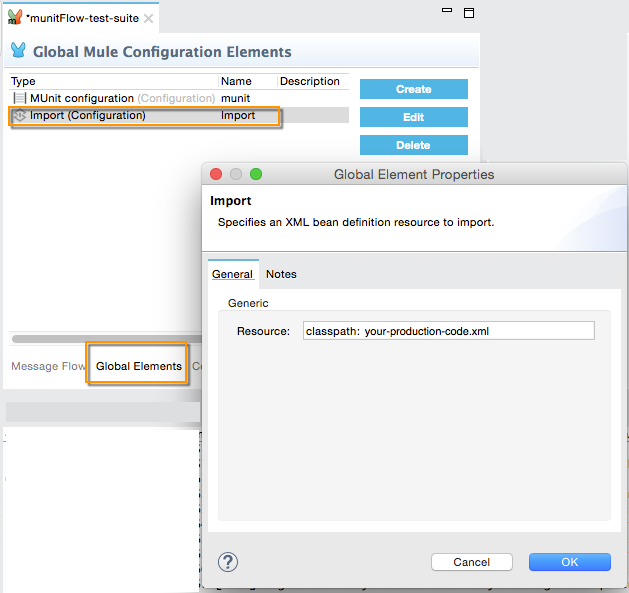This screenshot has width=629, height=593.
Task: Click OK to confirm the import
Action: [570, 562]
